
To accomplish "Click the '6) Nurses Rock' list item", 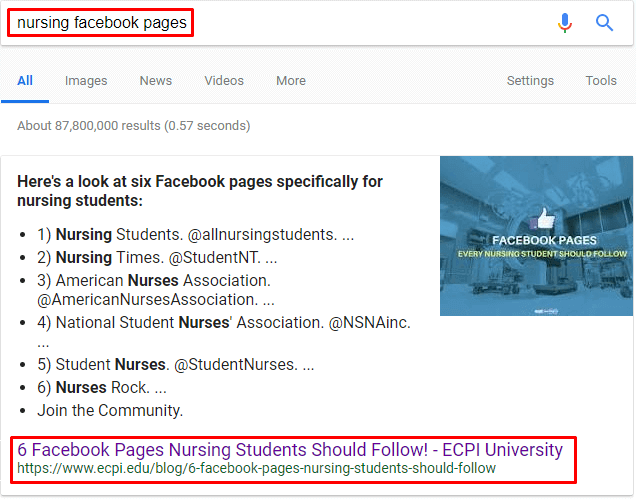I will (x=102, y=387).
